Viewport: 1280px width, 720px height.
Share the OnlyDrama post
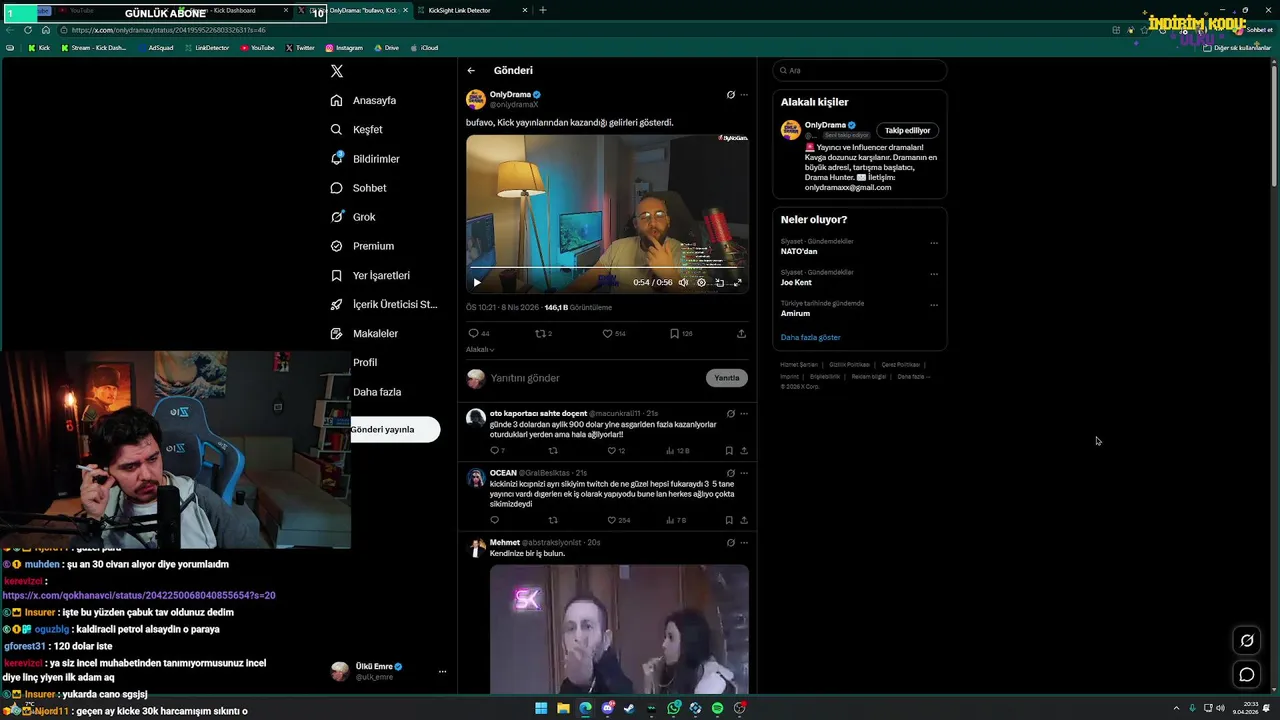(x=741, y=333)
